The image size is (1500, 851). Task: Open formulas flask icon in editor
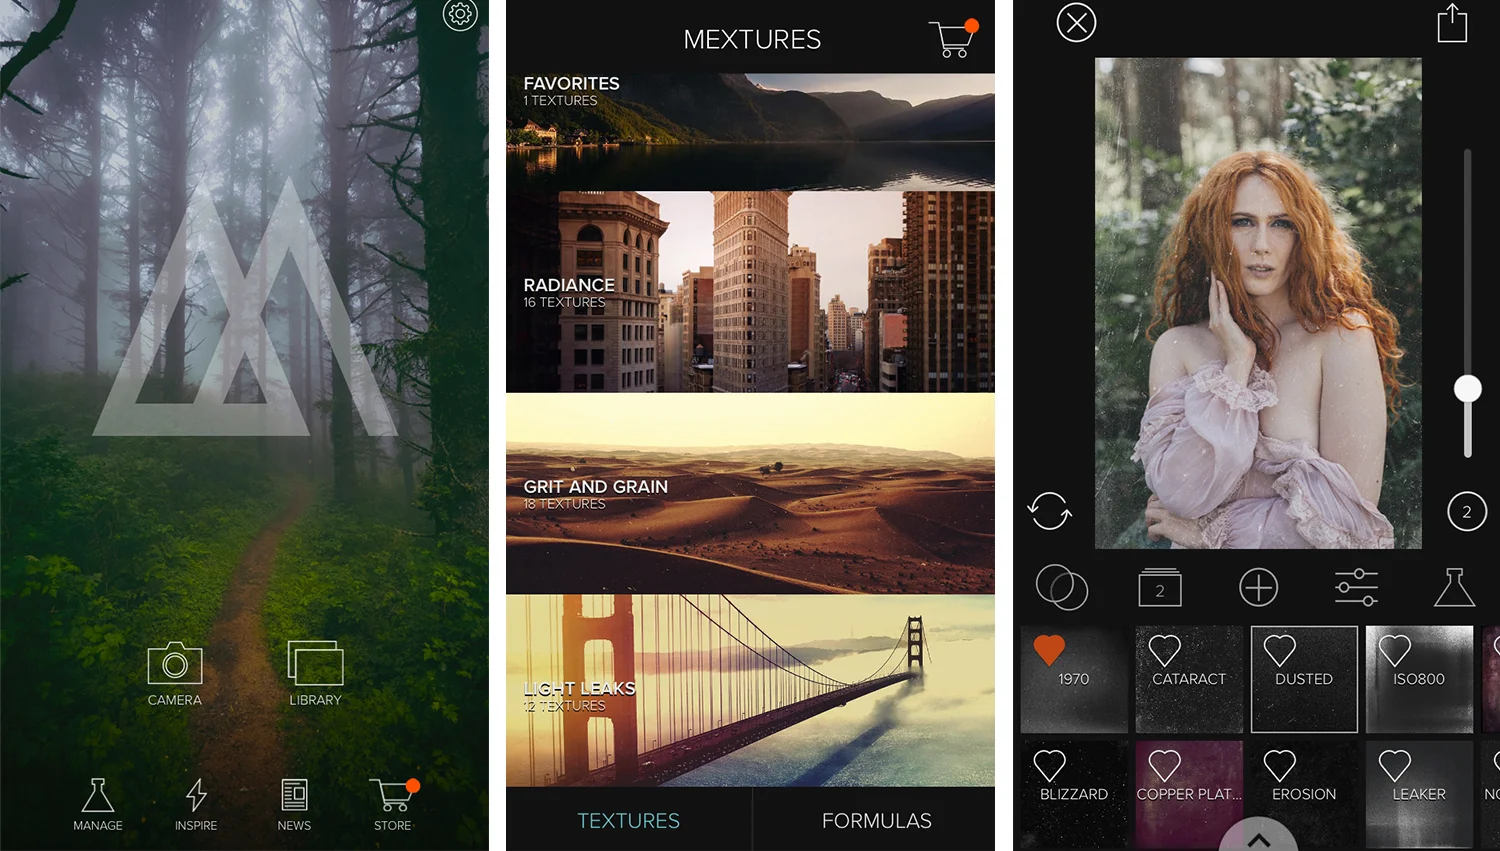point(1454,587)
